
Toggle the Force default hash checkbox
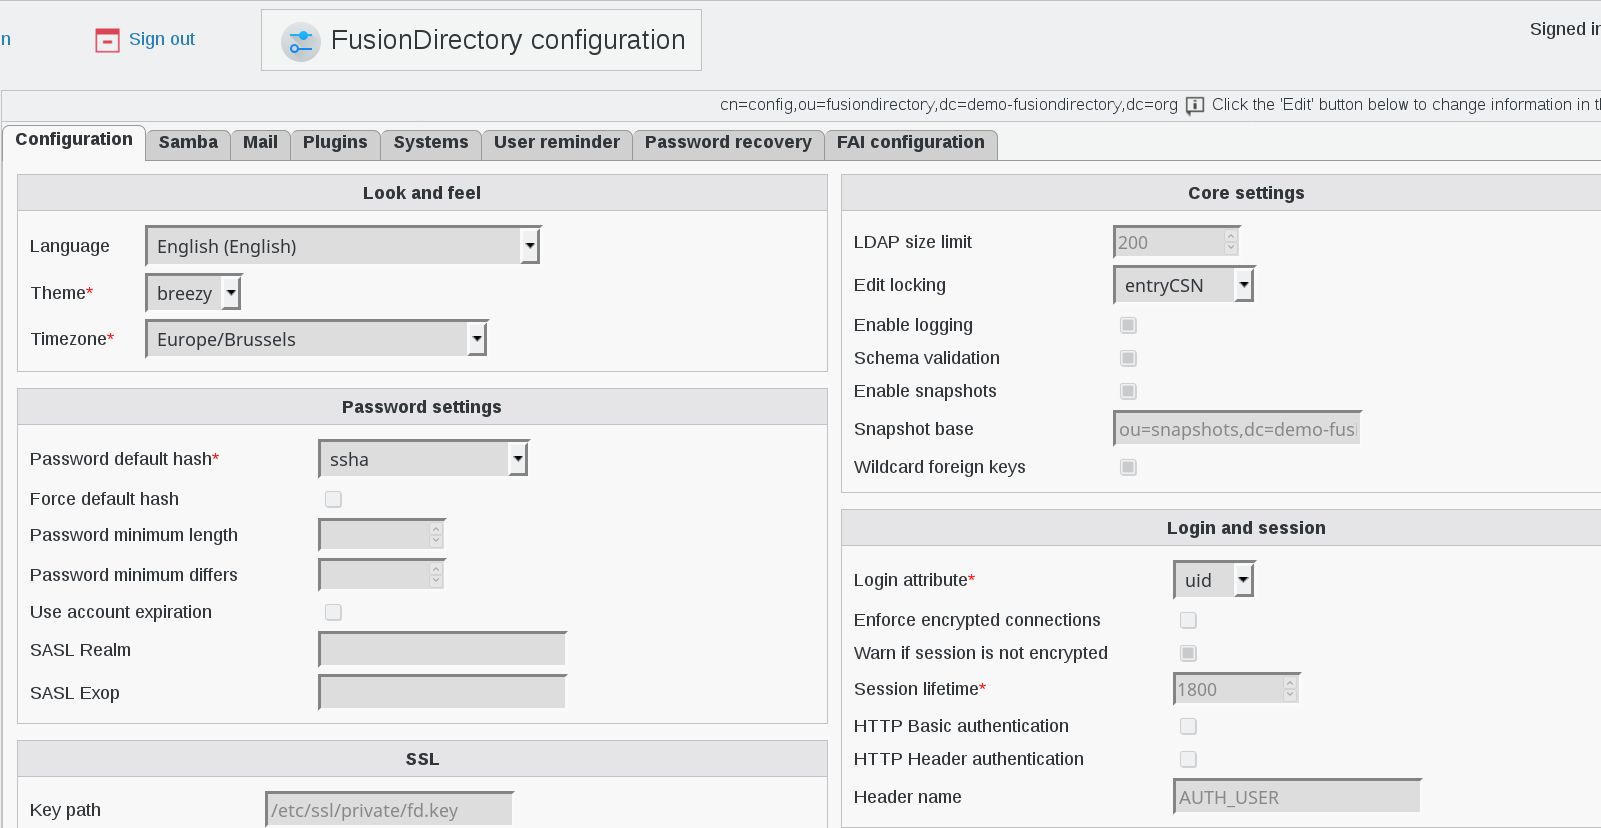tap(333, 499)
